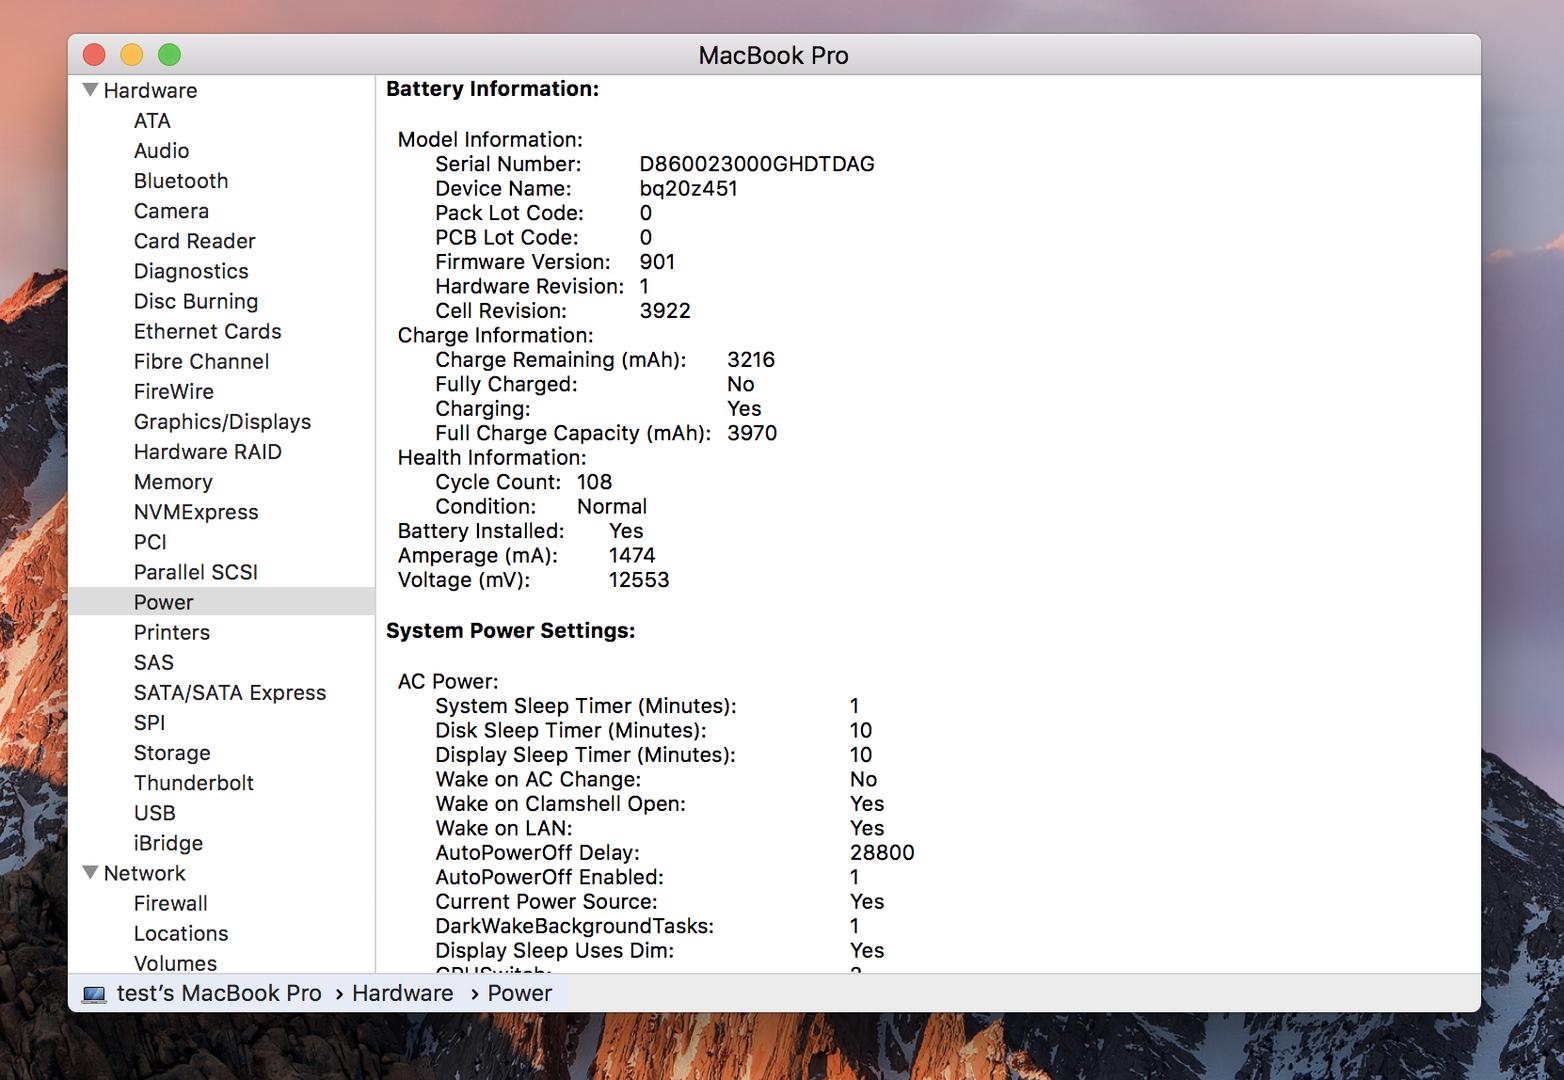Show Graphics/Displays information
The image size is (1564, 1080).
(222, 422)
